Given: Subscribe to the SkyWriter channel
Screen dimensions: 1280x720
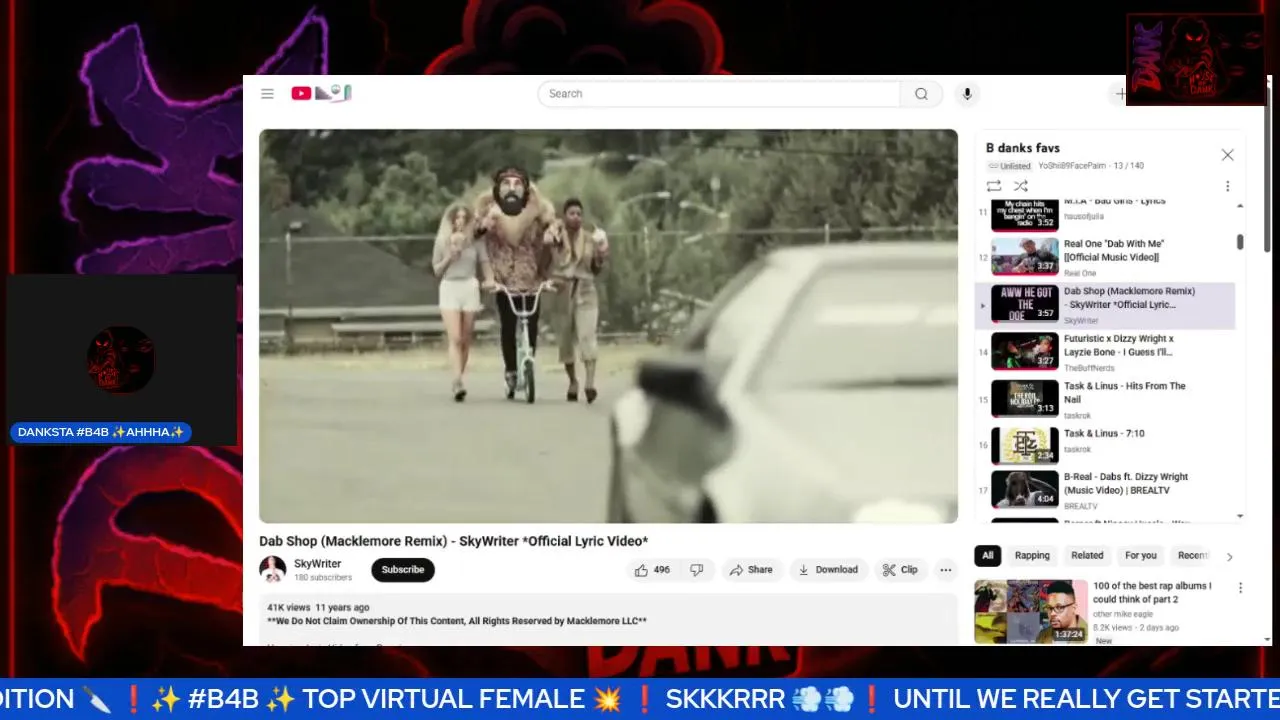Looking at the screenshot, I should point(403,570).
